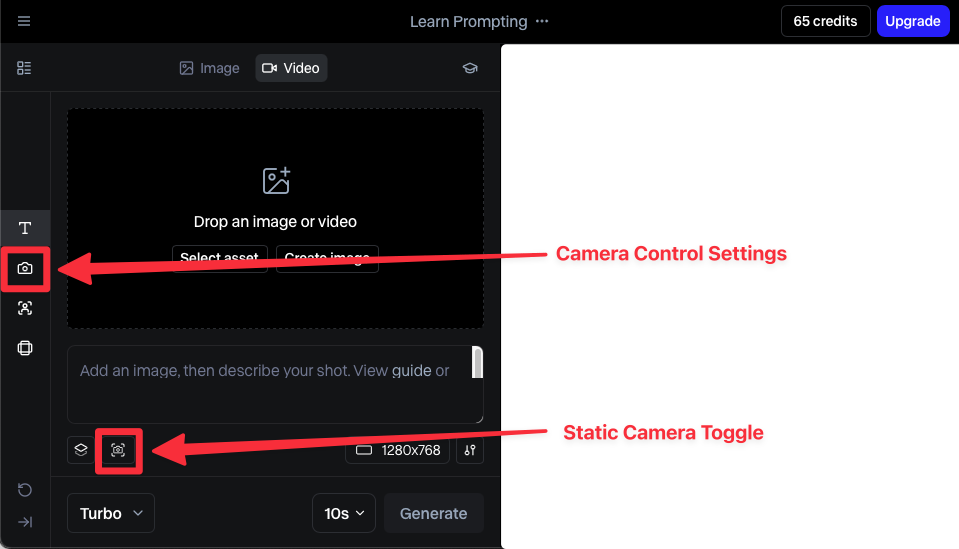This screenshot has width=959, height=549.
Task: Open the adjustment settings sliders icon
Action: (x=469, y=450)
